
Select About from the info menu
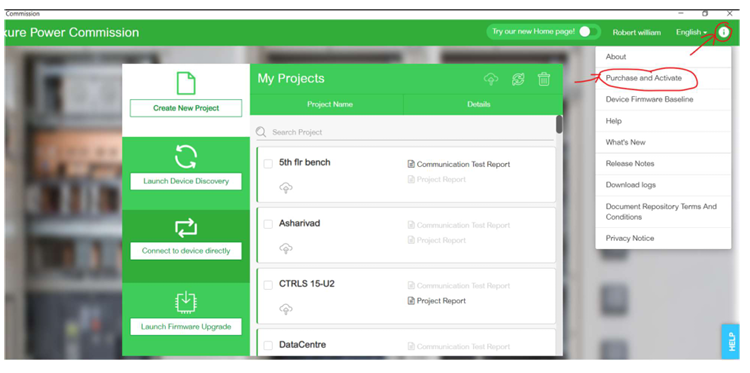[x=663, y=56]
